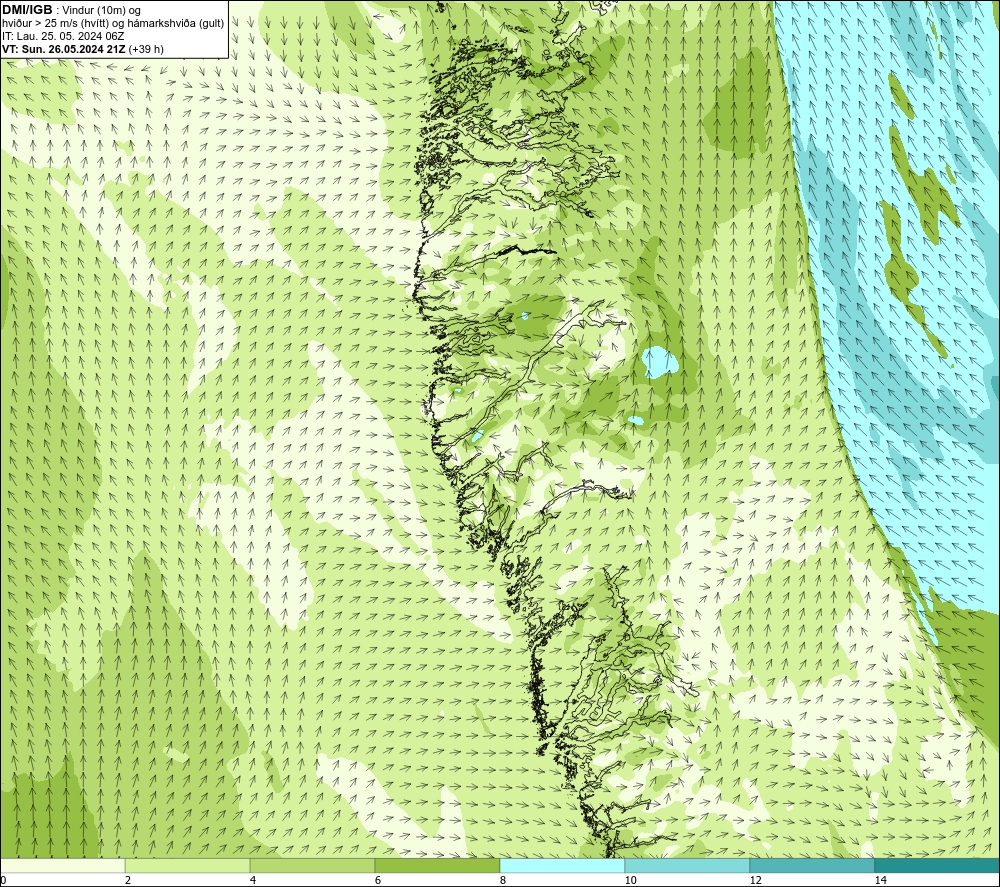Image resolution: width=1000 pixels, height=887 pixels.
Task: Click the legend label '2'
Action: coord(128,880)
